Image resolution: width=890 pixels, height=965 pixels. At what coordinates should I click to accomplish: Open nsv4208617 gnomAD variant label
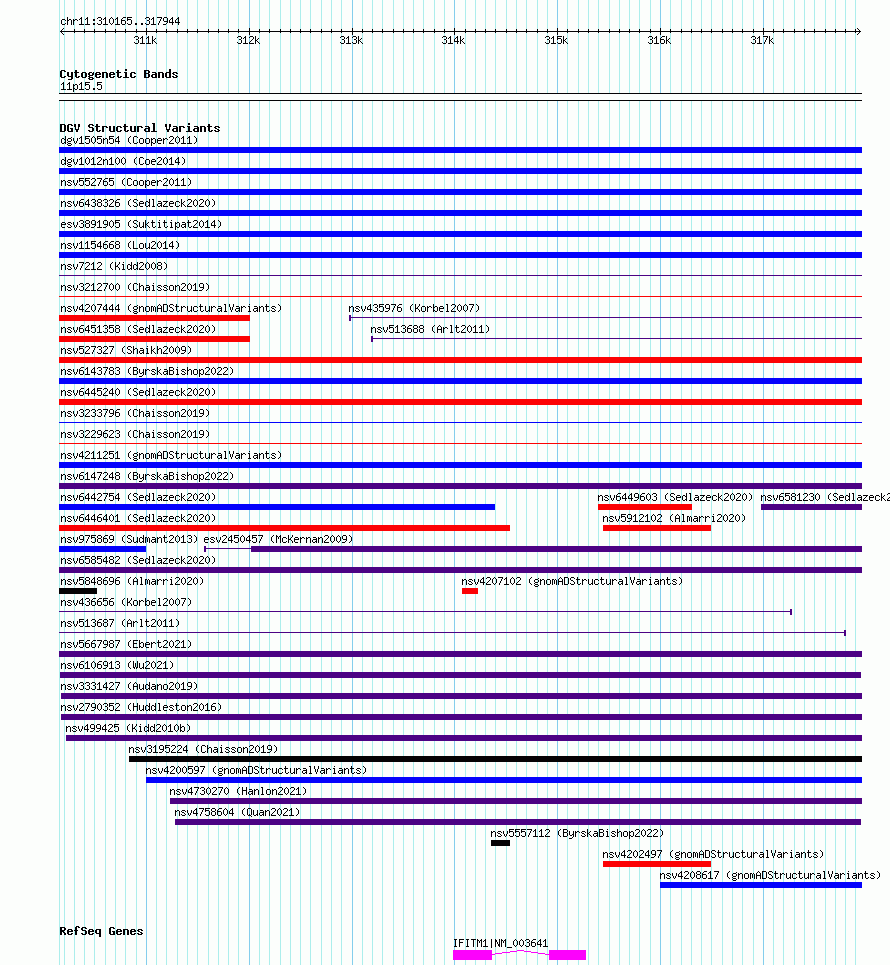tap(771, 875)
